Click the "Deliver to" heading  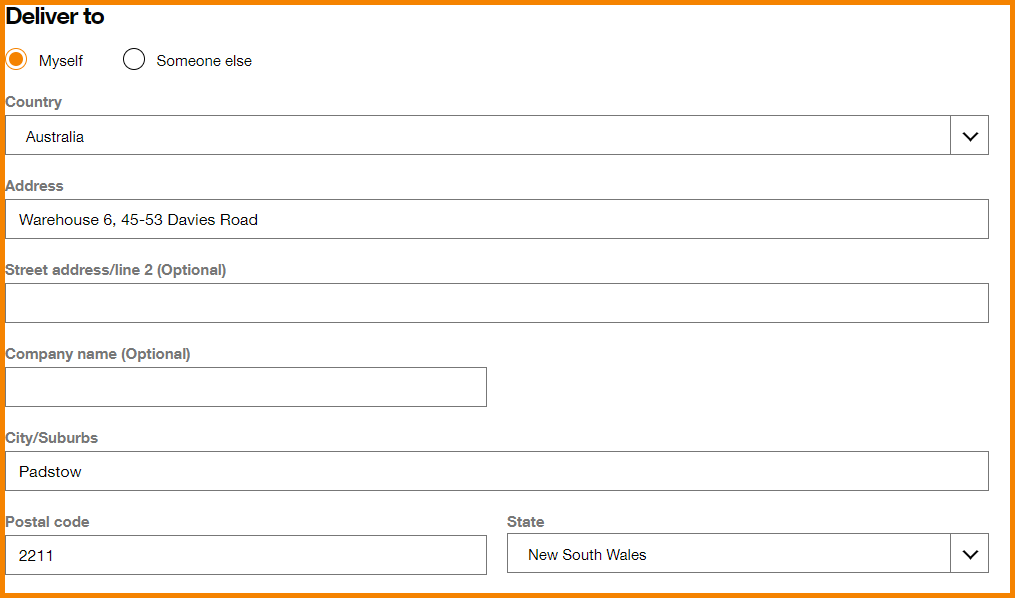tap(55, 17)
